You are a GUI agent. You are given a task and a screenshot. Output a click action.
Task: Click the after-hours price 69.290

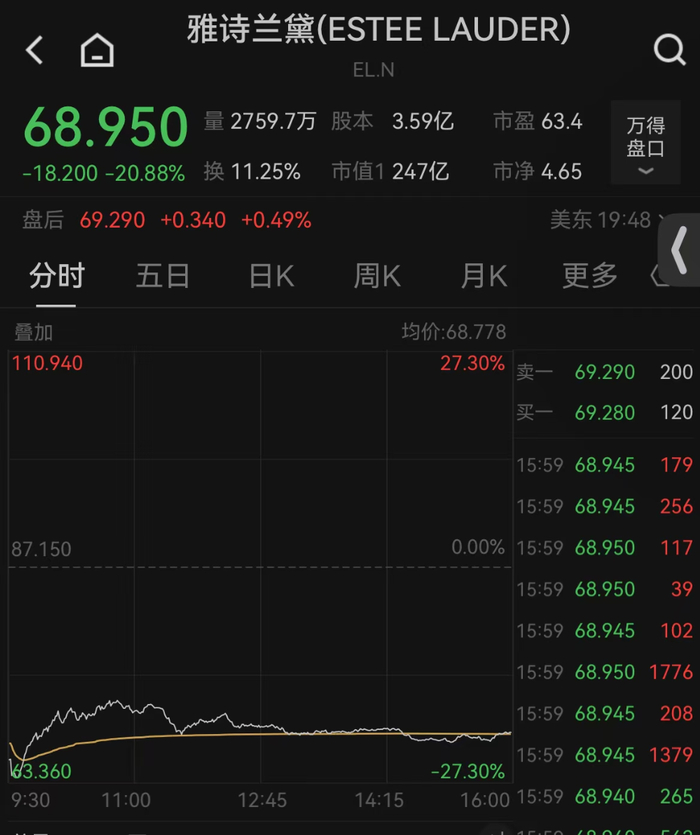(112, 220)
